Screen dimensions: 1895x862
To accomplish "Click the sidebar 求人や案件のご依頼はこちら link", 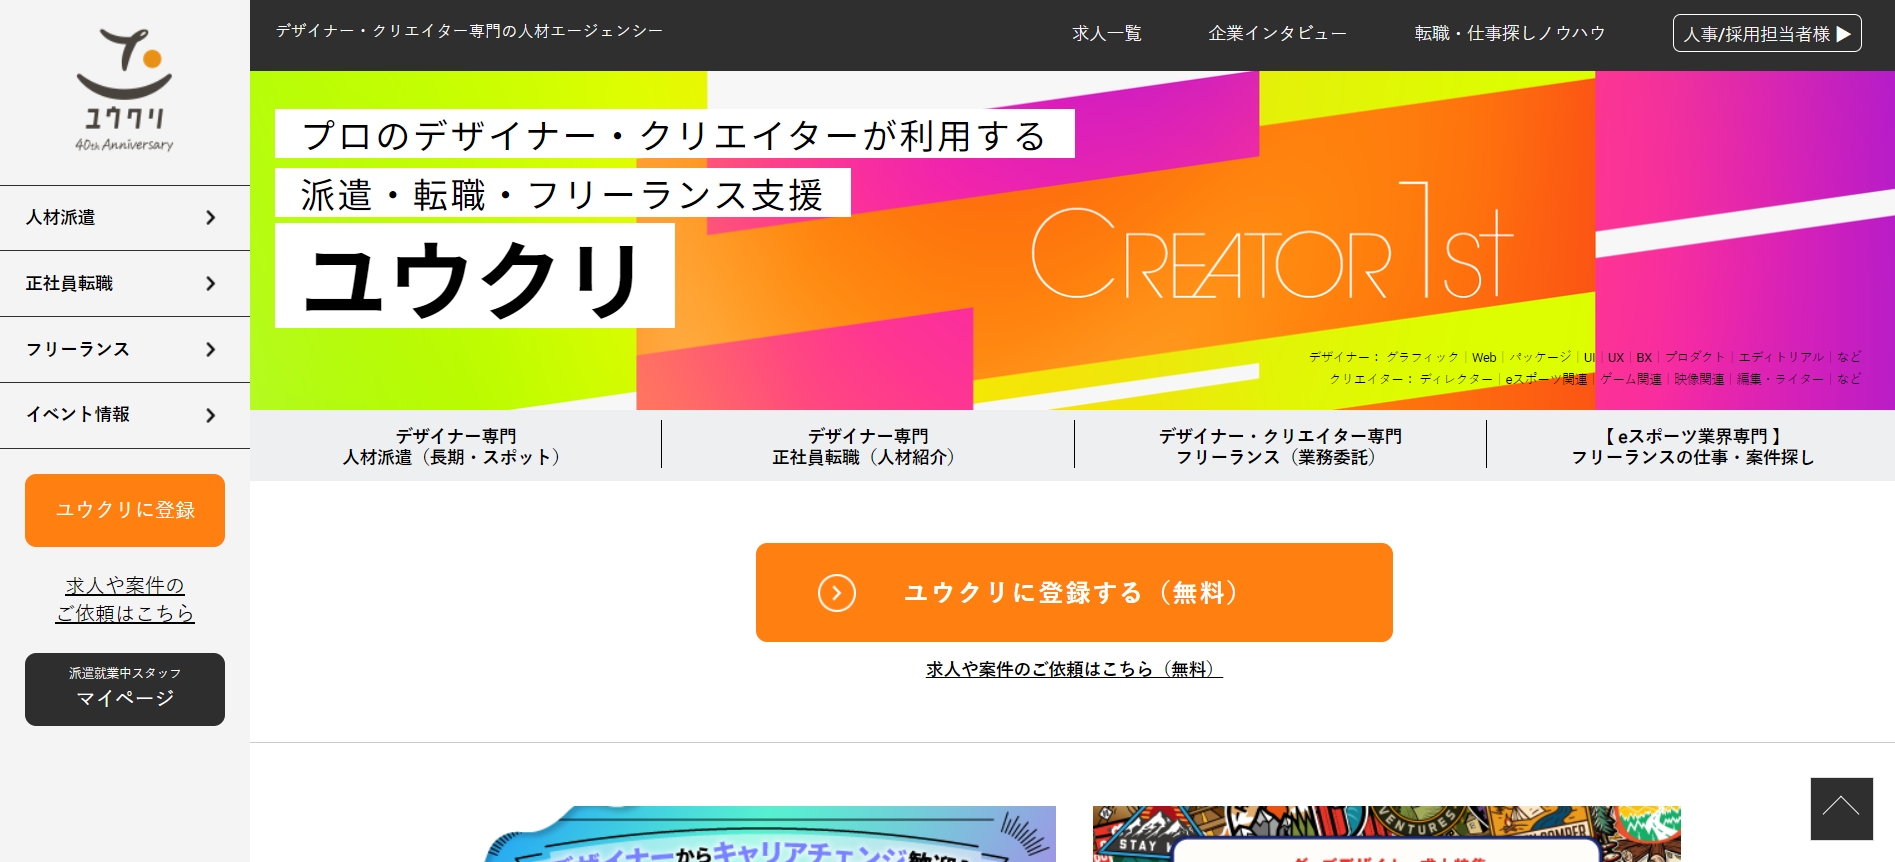I will point(125,599).
